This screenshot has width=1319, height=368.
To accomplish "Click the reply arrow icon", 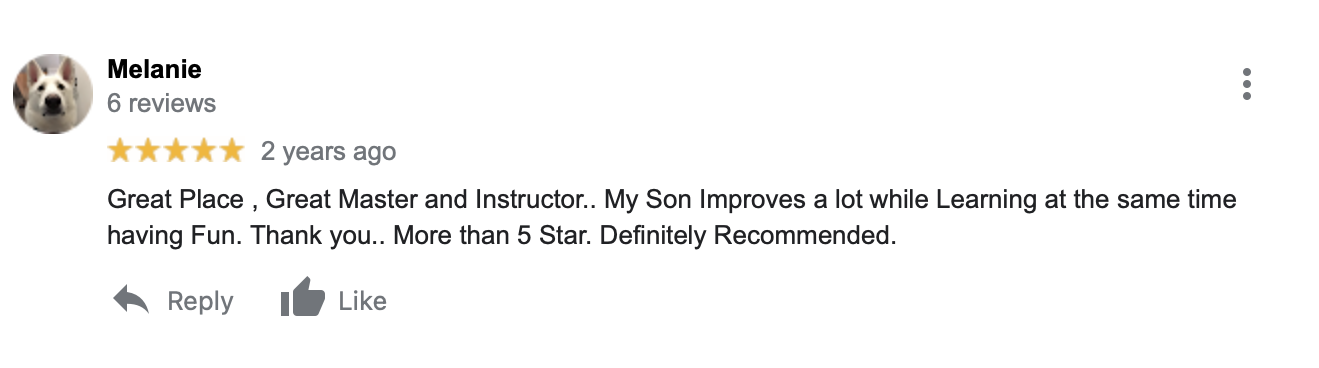I will point(131,300).
